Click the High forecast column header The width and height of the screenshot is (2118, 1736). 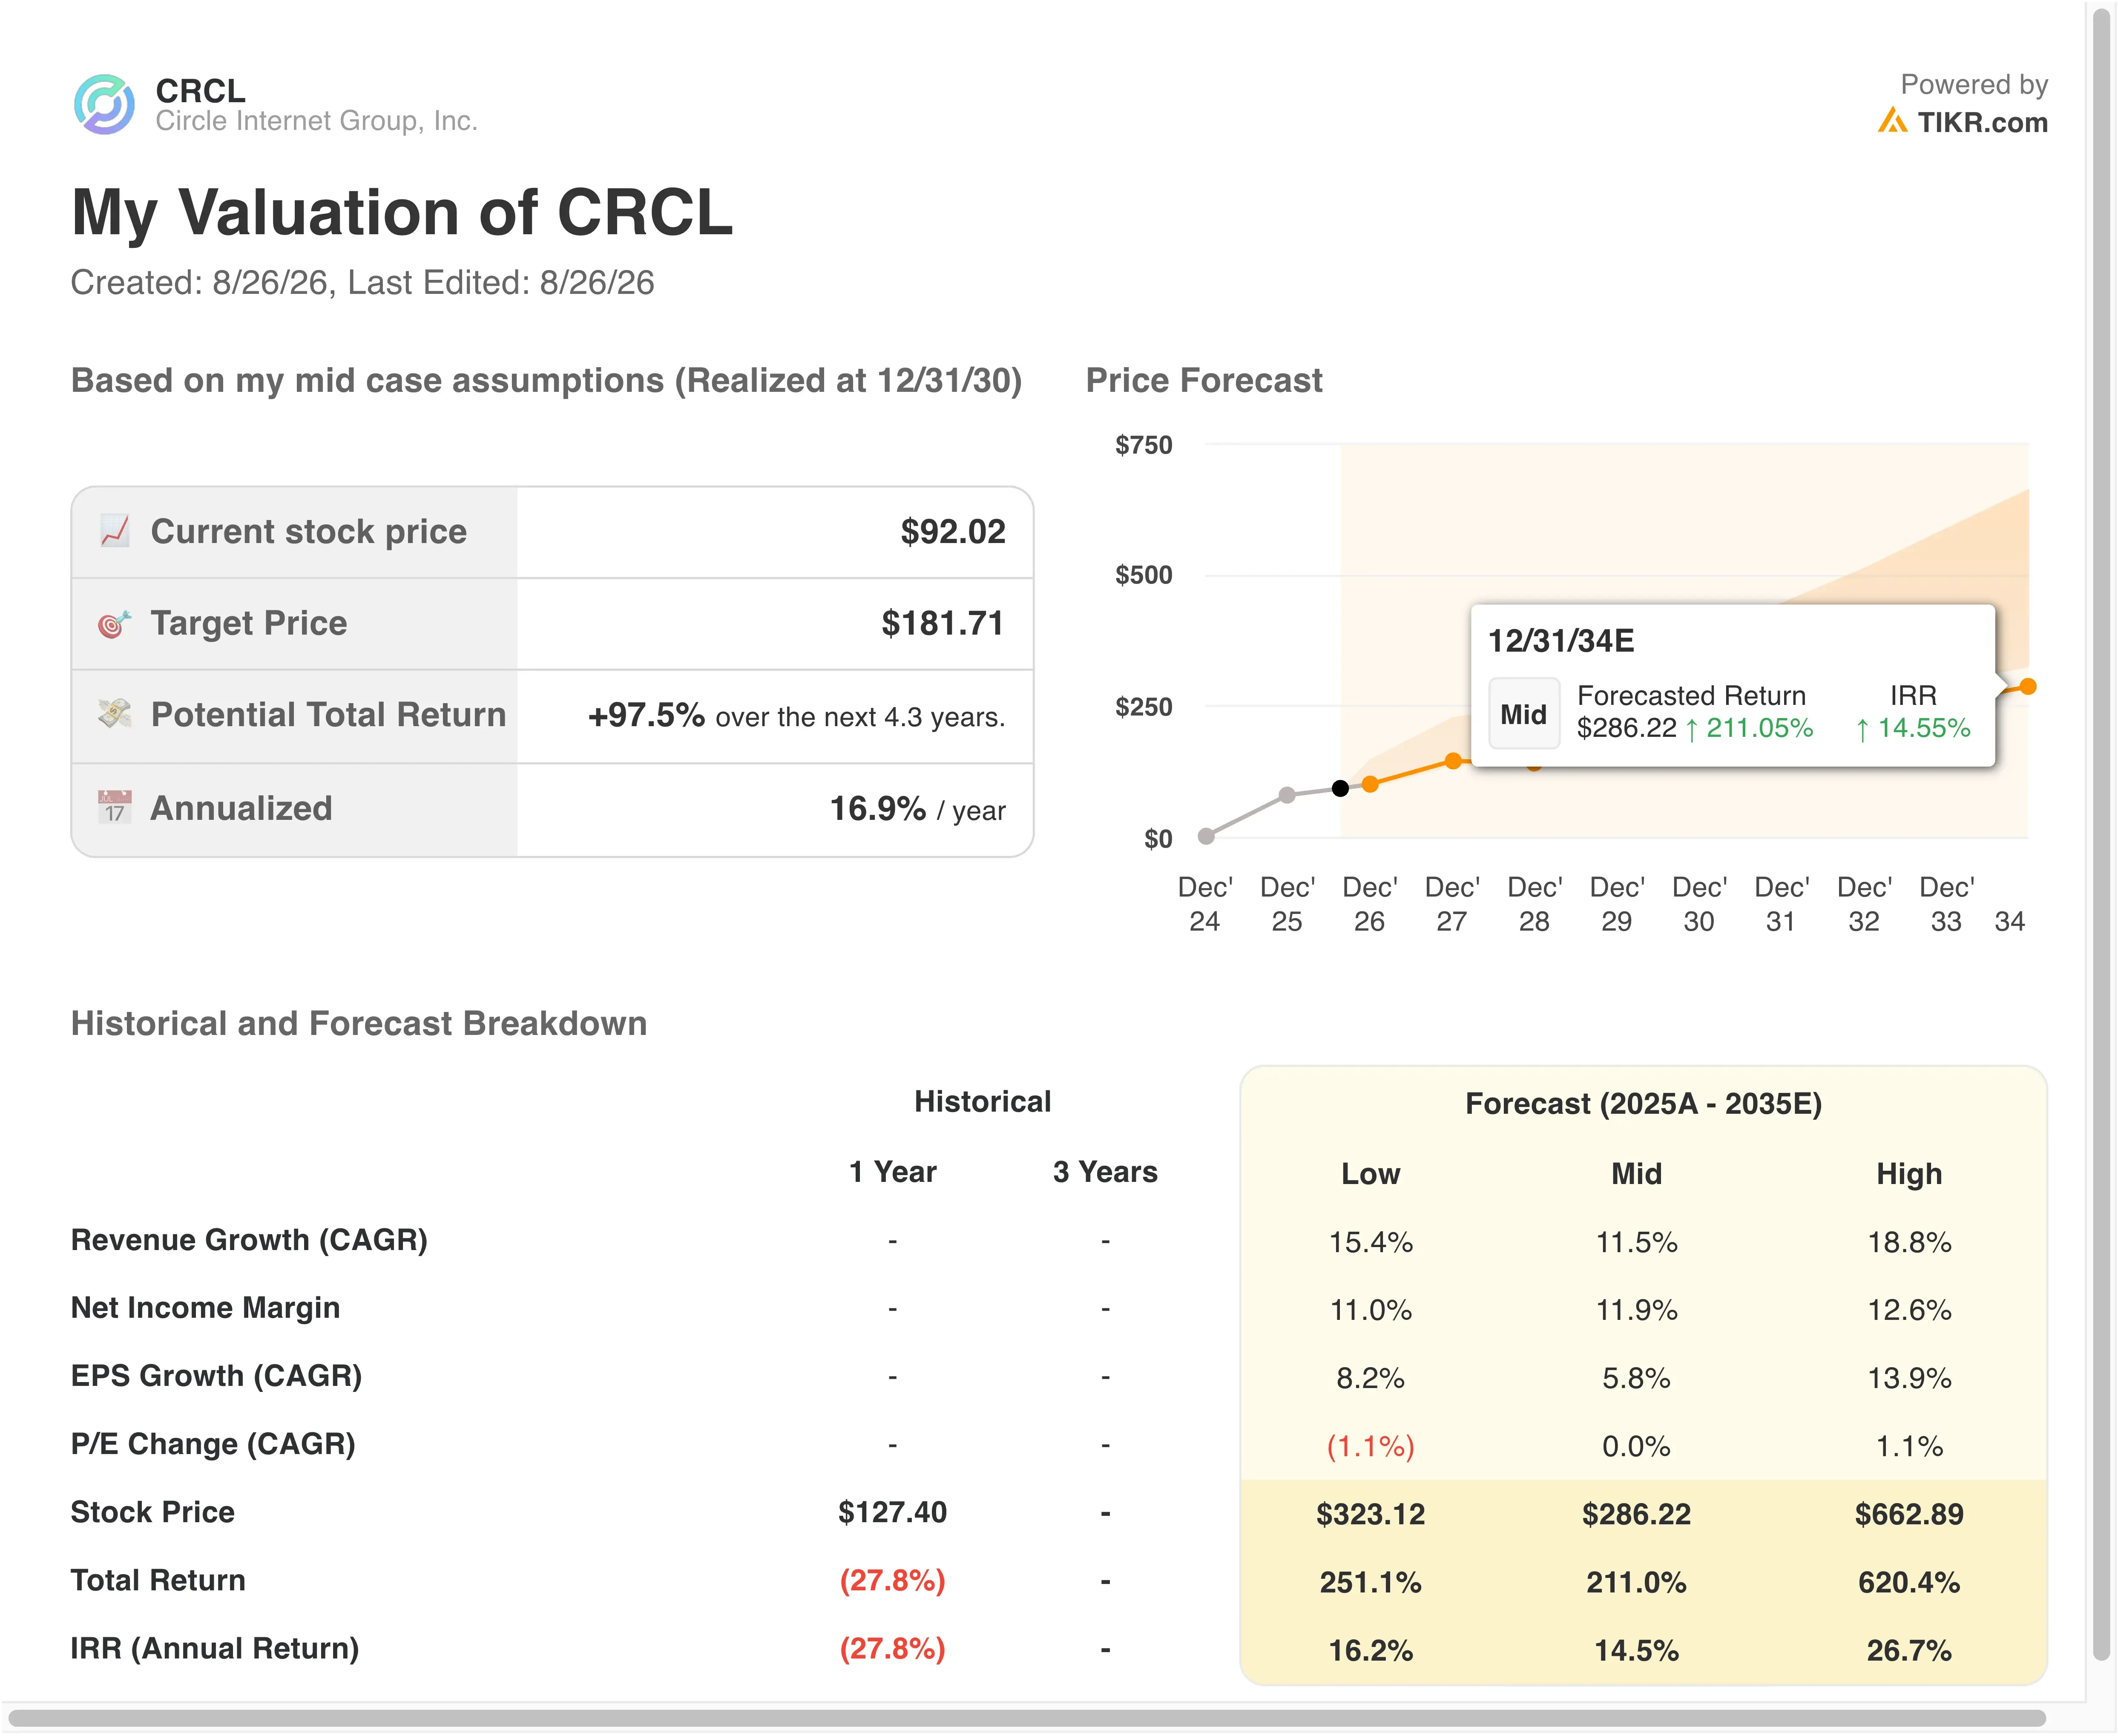tap(1909, 1174)
